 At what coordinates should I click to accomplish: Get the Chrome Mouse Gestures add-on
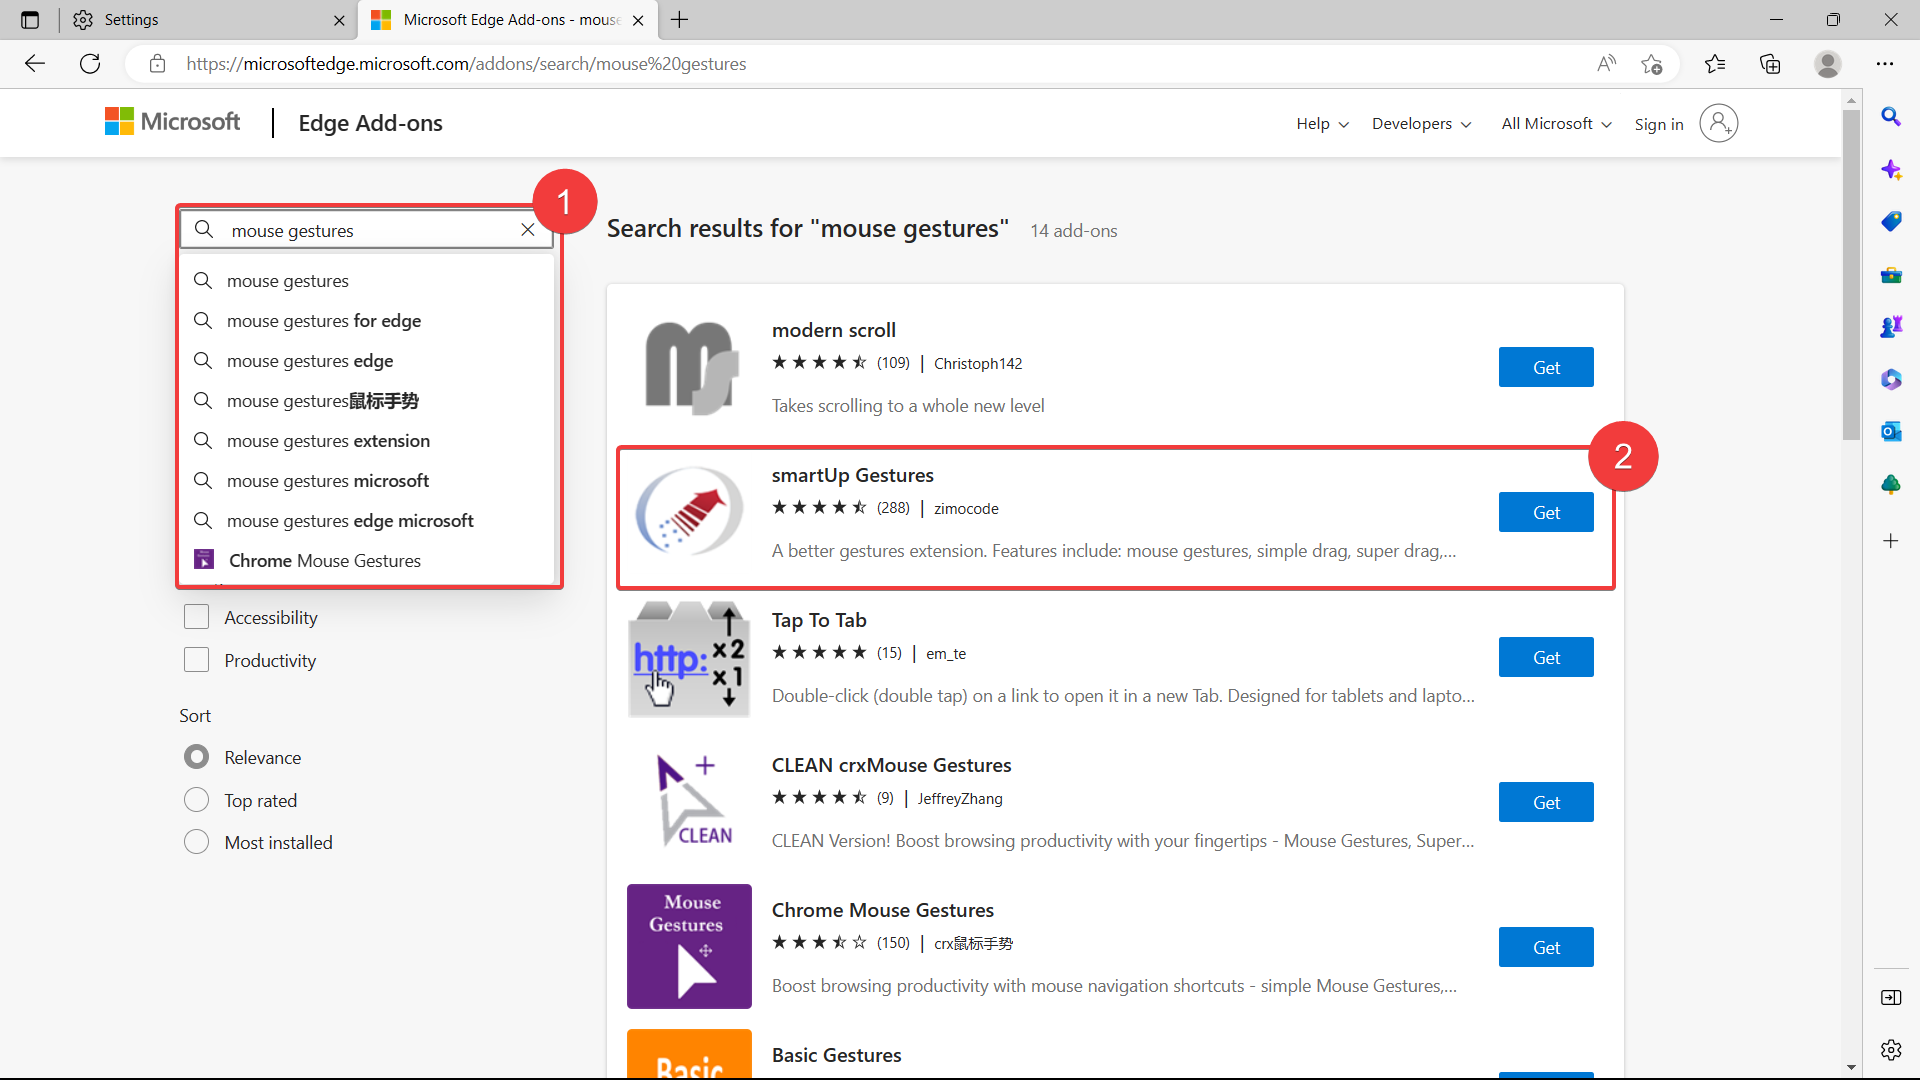coord(1546,947)
